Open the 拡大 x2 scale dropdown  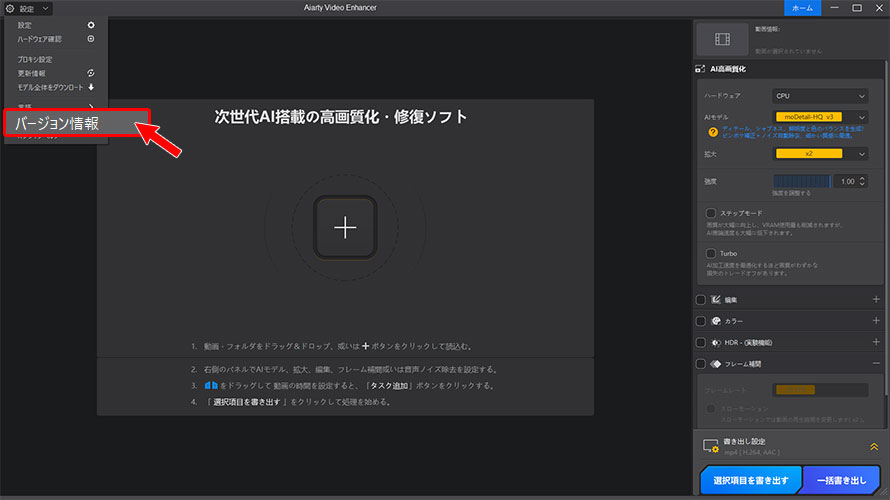(820, 154)
